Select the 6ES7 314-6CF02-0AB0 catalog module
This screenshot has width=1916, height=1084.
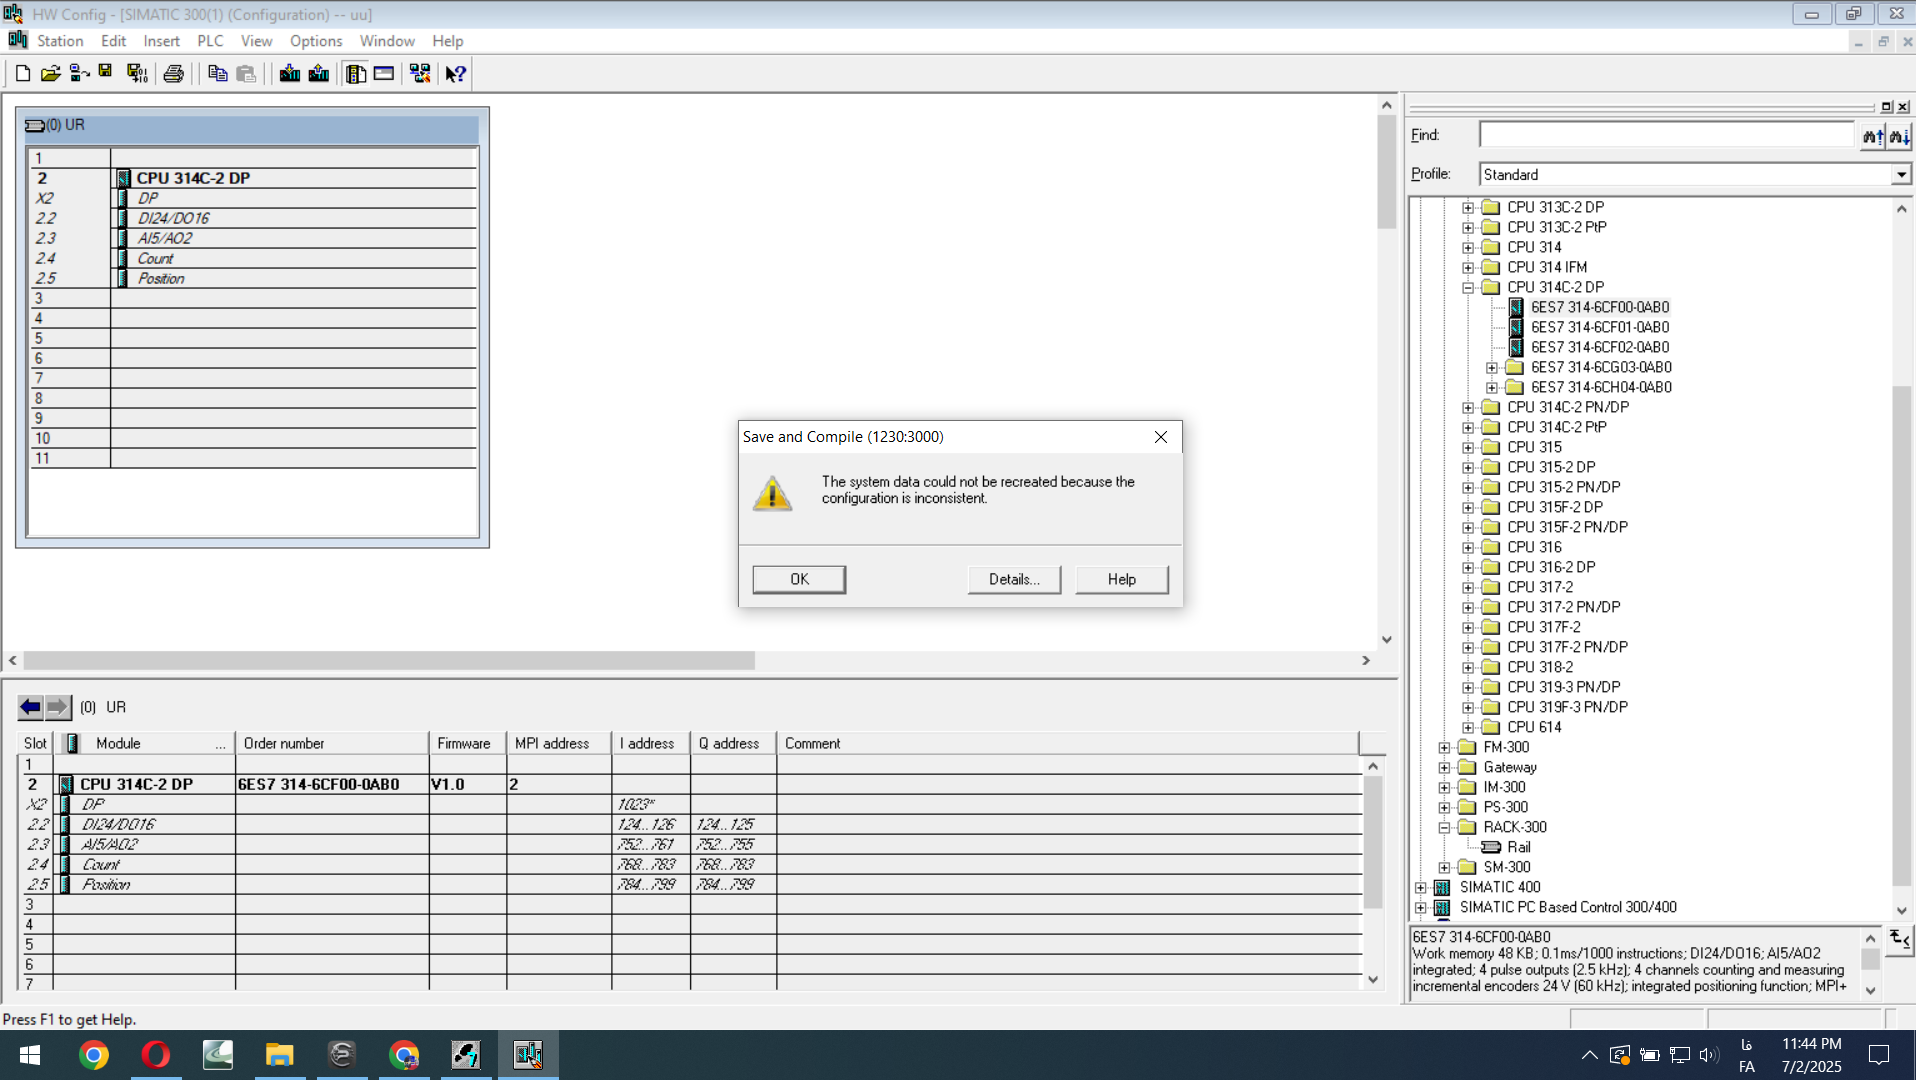(1599, 347)
